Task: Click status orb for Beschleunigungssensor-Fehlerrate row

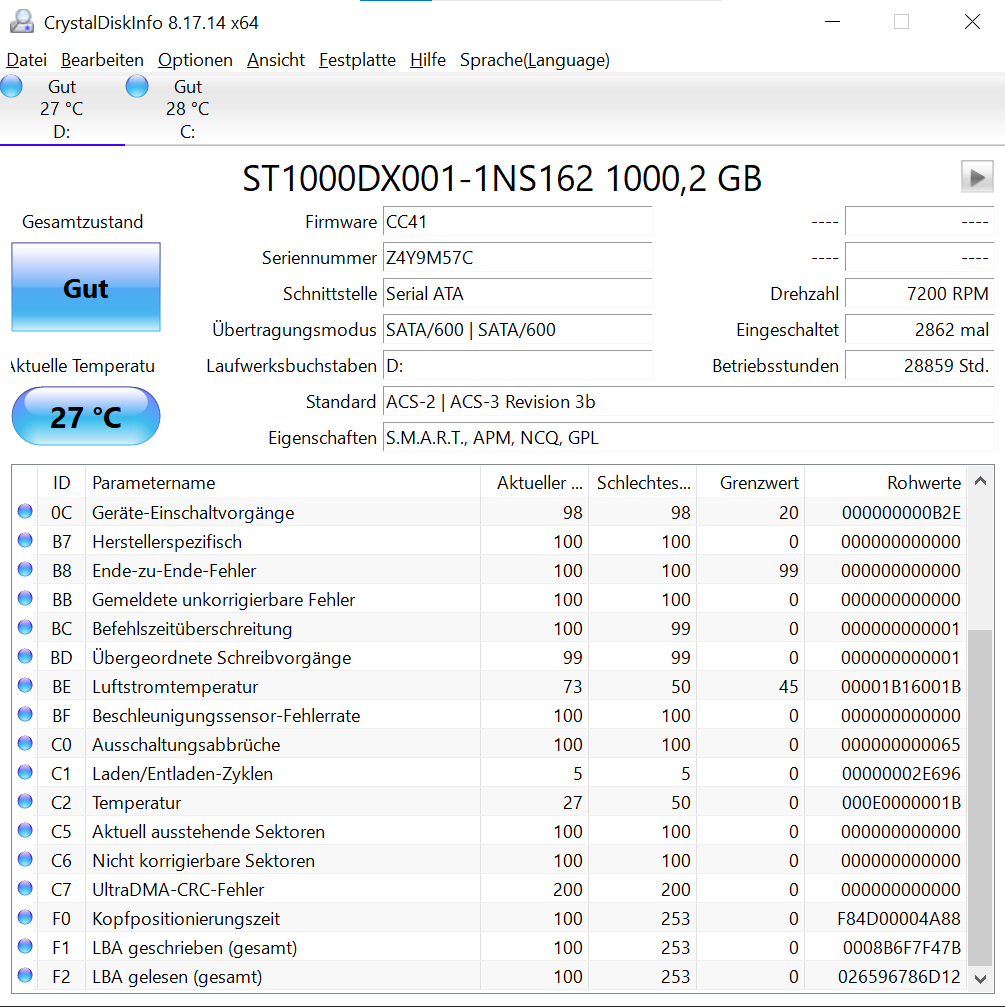Action: point(25,714)
